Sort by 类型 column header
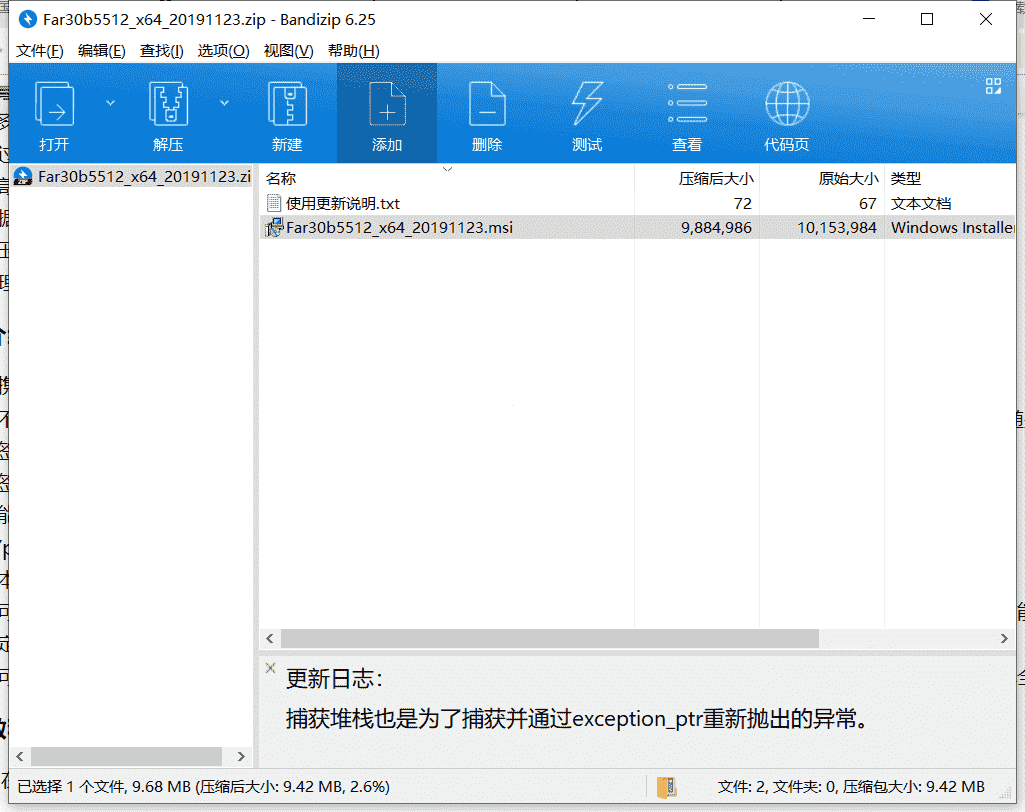1025x812 pixels. (950, 178)
